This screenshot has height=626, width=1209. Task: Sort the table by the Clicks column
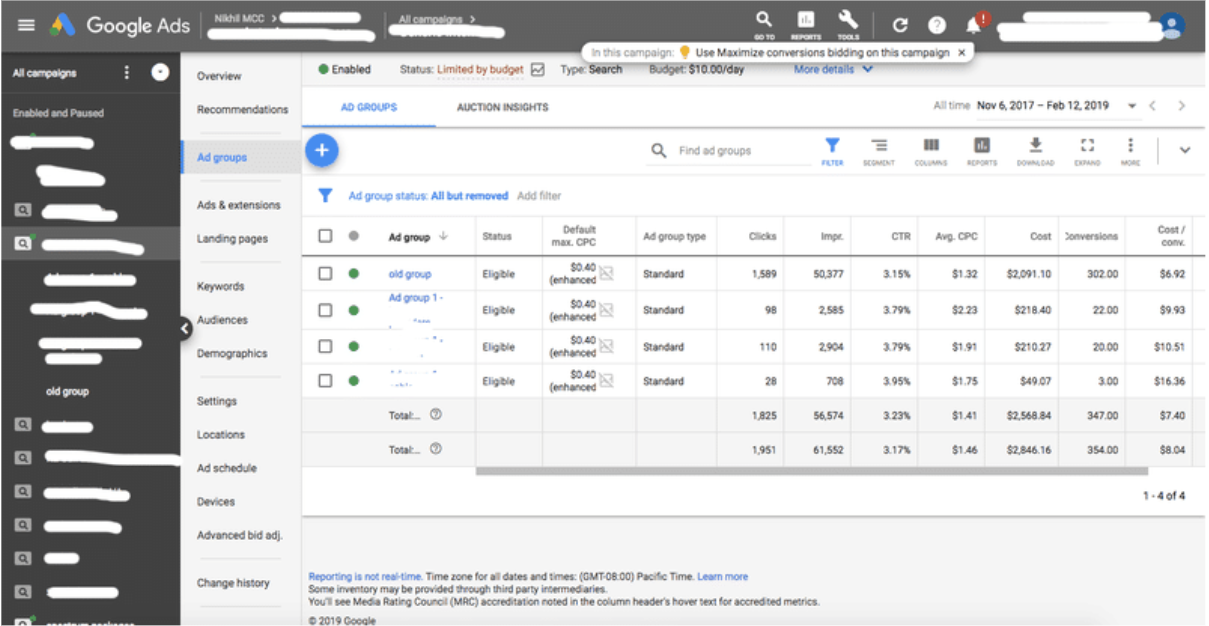(763, 237)
